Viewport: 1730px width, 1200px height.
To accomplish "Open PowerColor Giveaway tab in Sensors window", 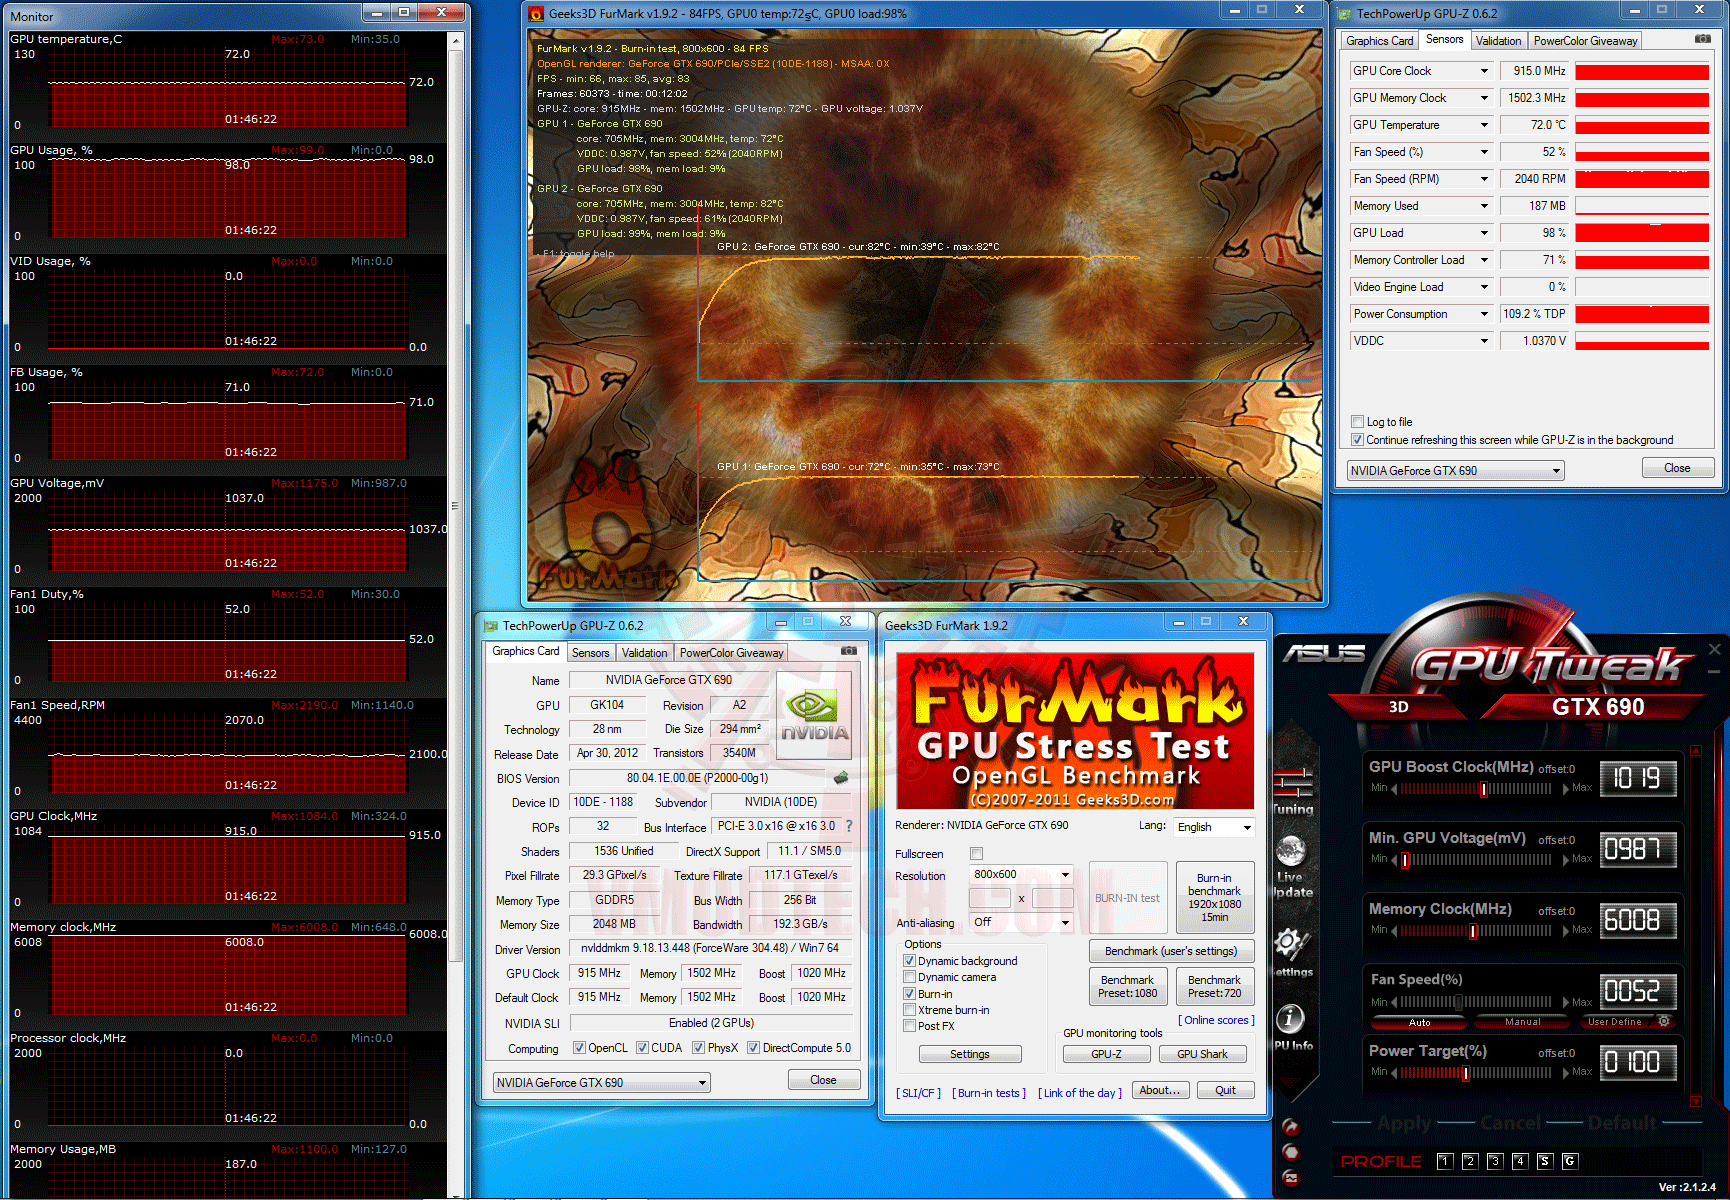I will [1585, 41].
